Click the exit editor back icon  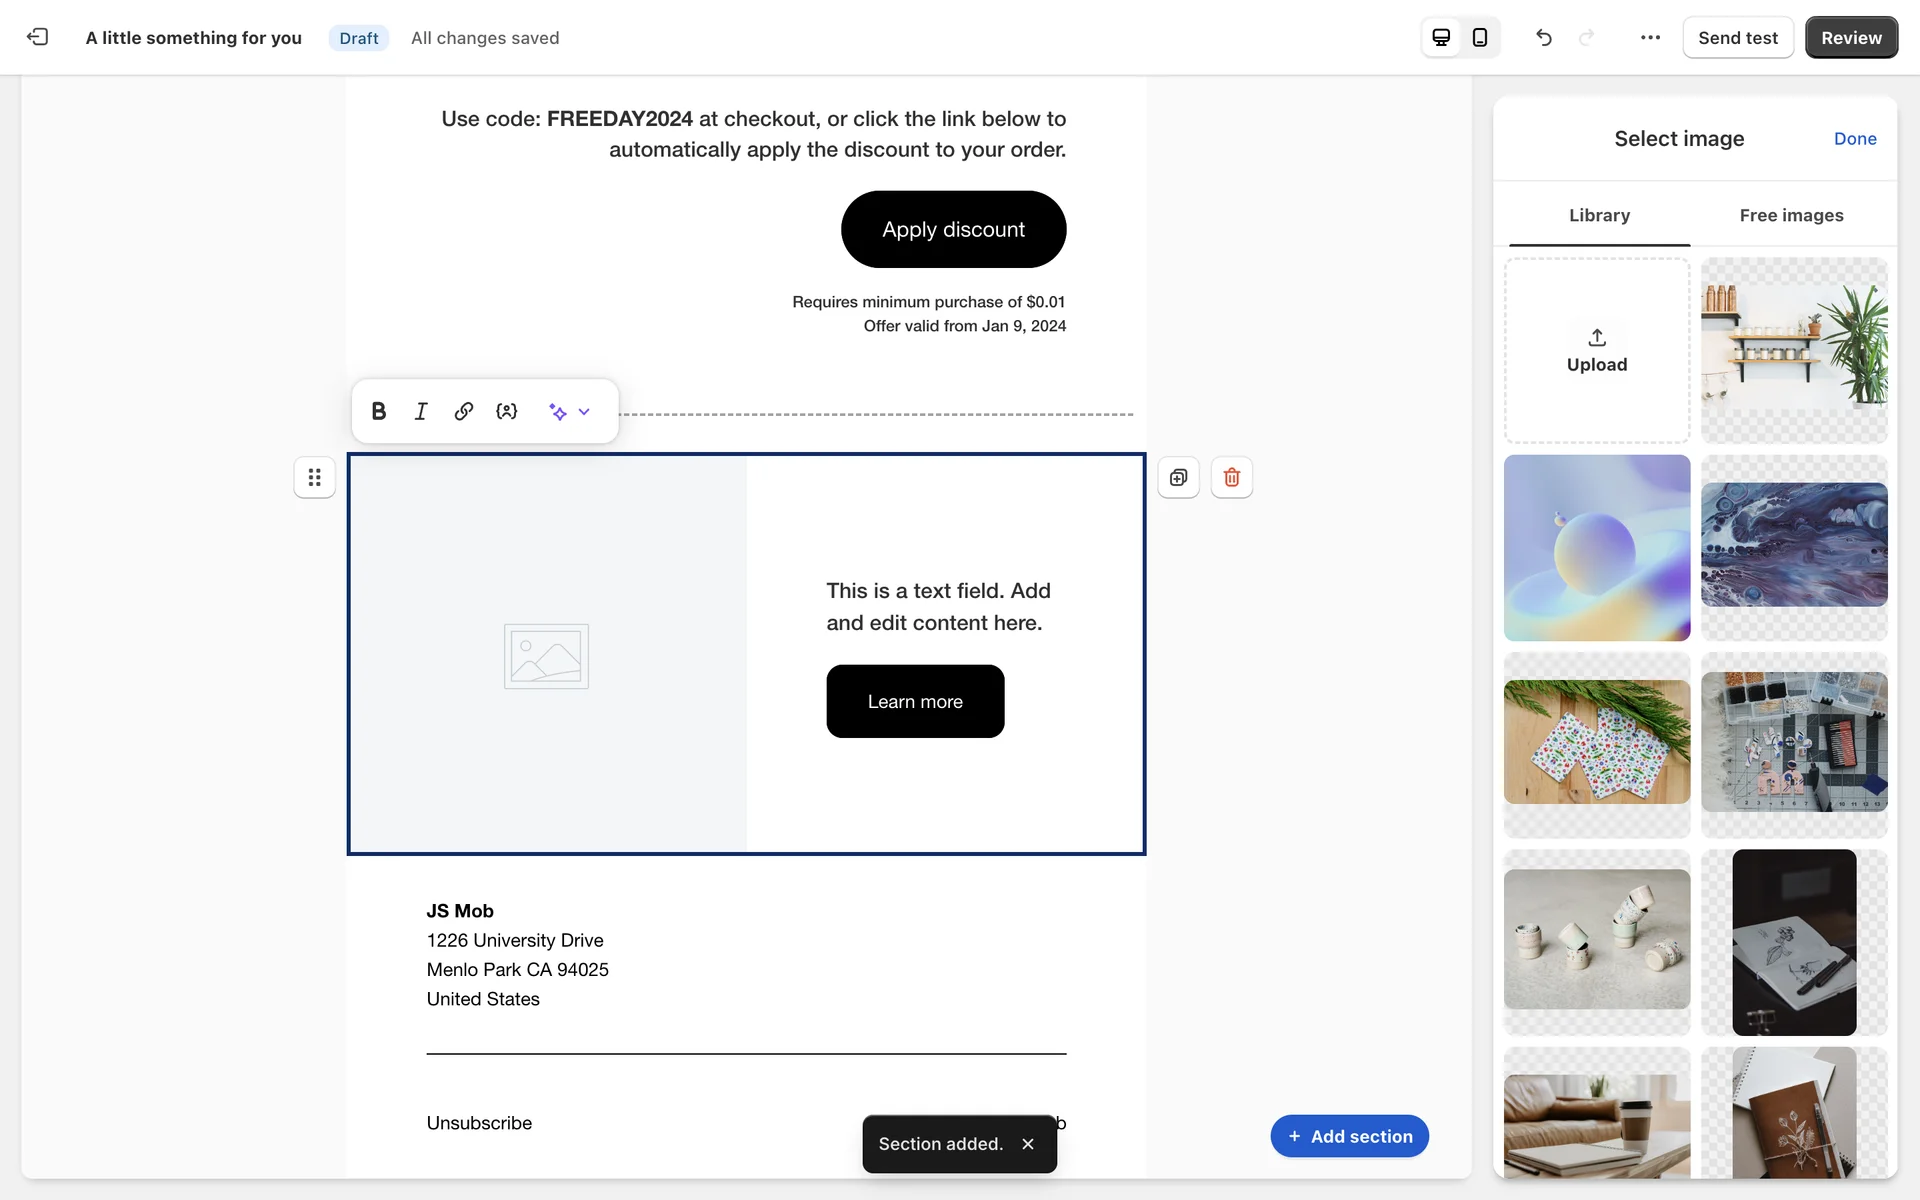pos(37,37)
